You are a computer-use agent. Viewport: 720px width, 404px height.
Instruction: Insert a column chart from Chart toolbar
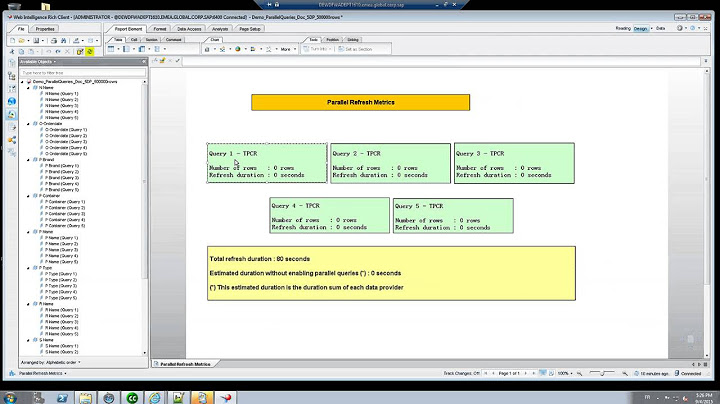pyautogui.click(x=207, y=49)
